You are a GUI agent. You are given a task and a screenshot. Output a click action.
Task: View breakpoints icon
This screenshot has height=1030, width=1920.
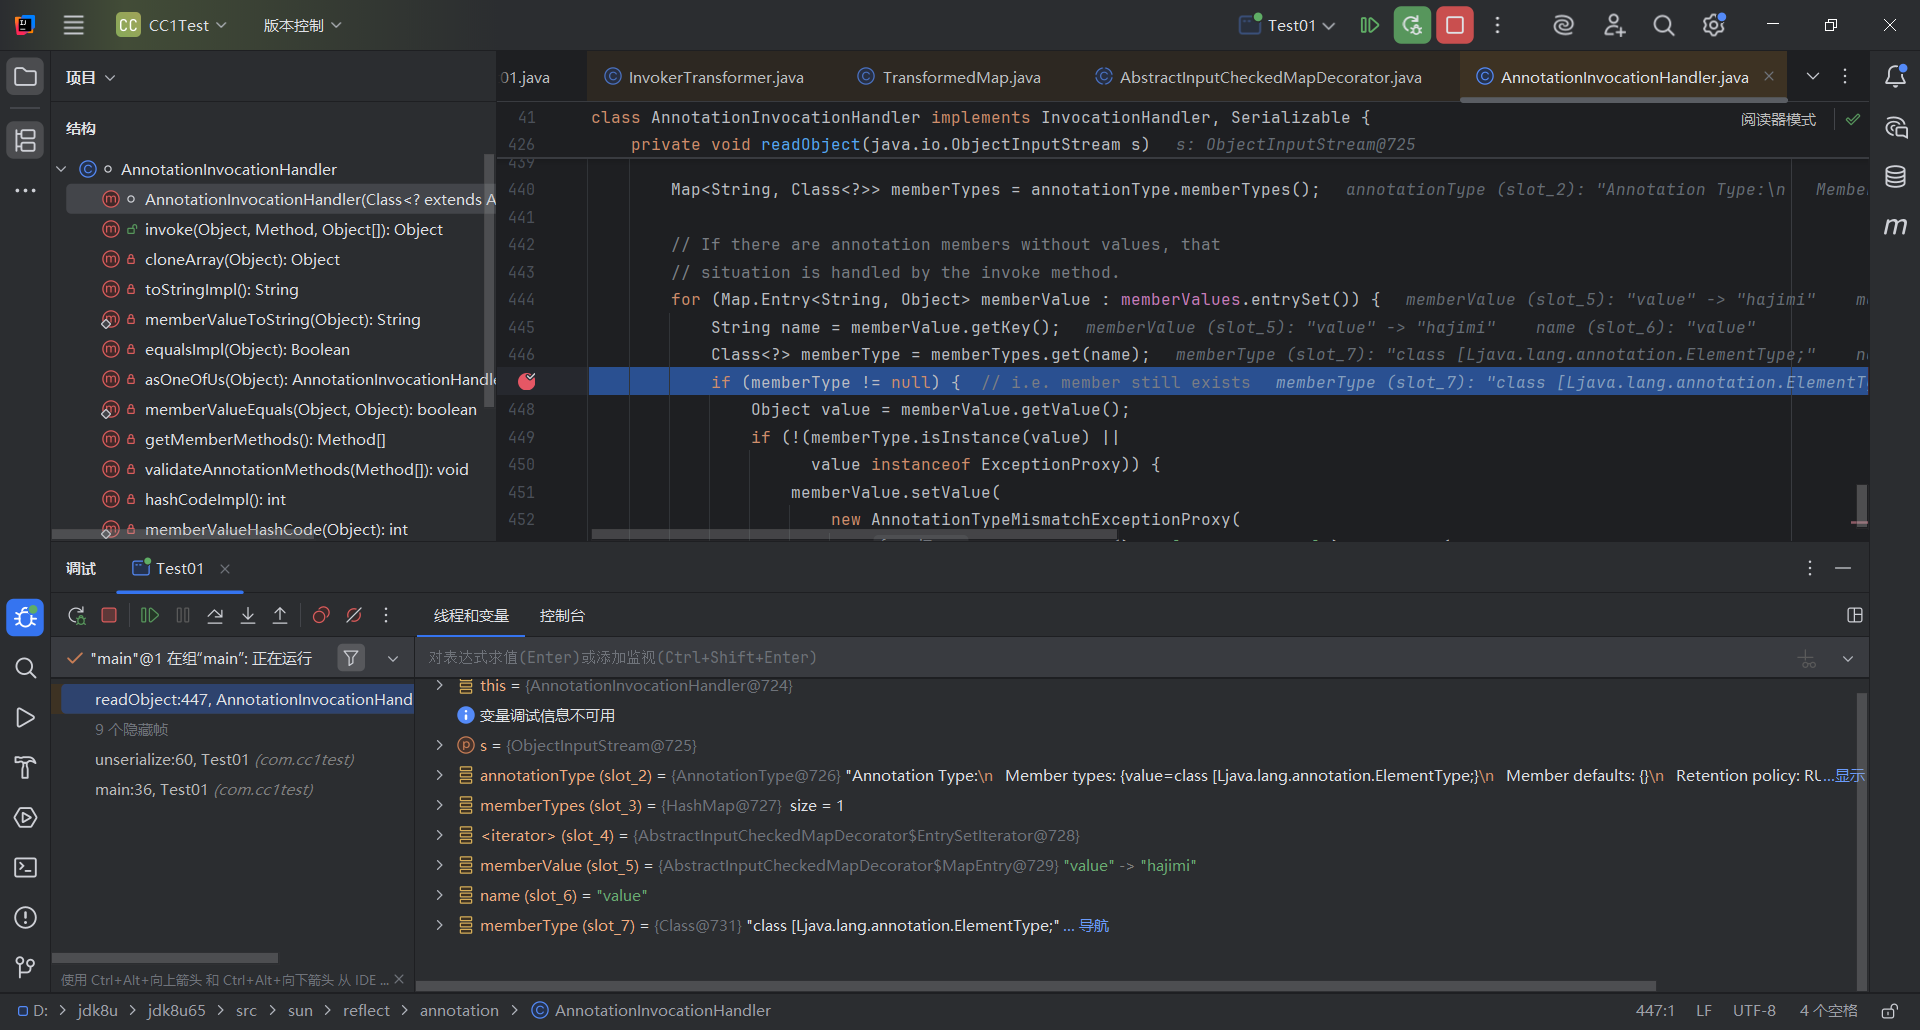pyautogui.click(x=321, y=615)
